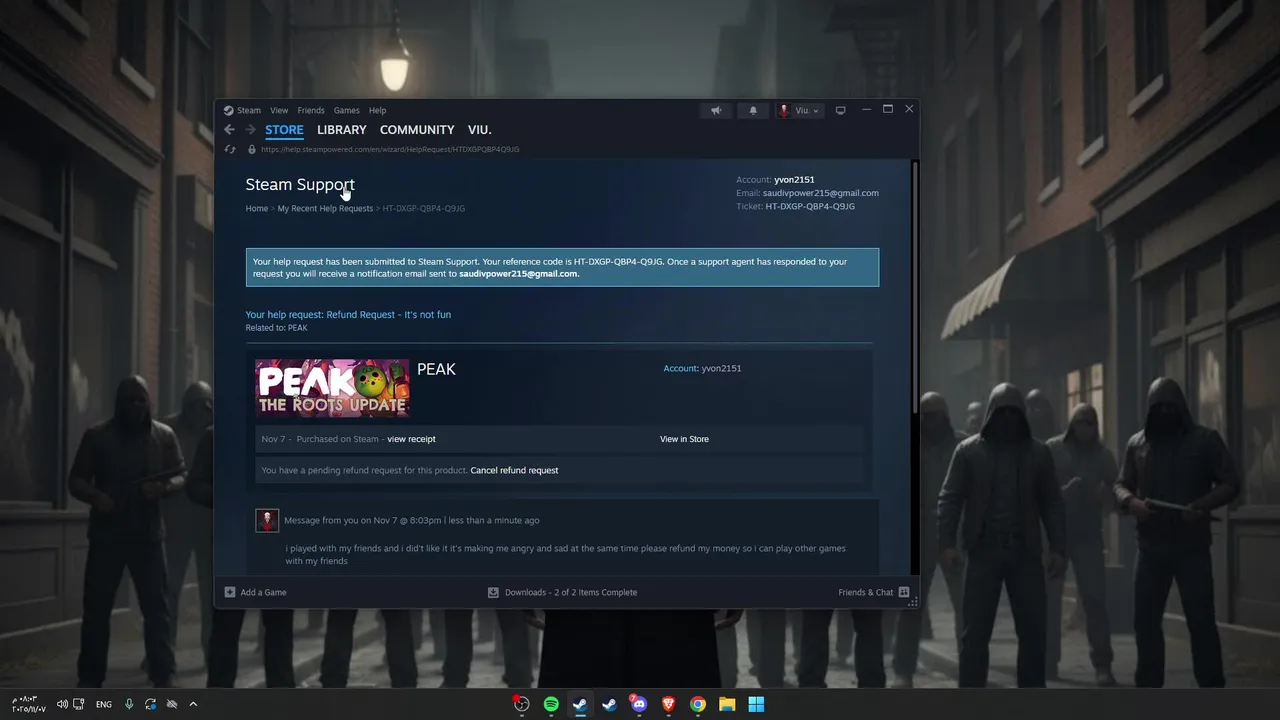Click the Home breadcrumb link
The width and height of the screenshot is (1280, 720).
pos(257,208)
